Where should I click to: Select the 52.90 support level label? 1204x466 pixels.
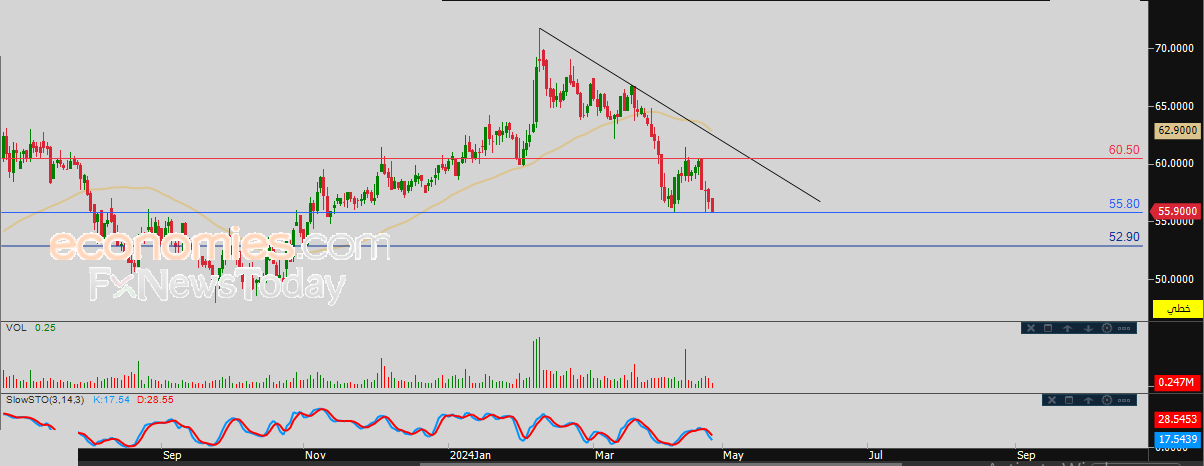[1124, 237]
